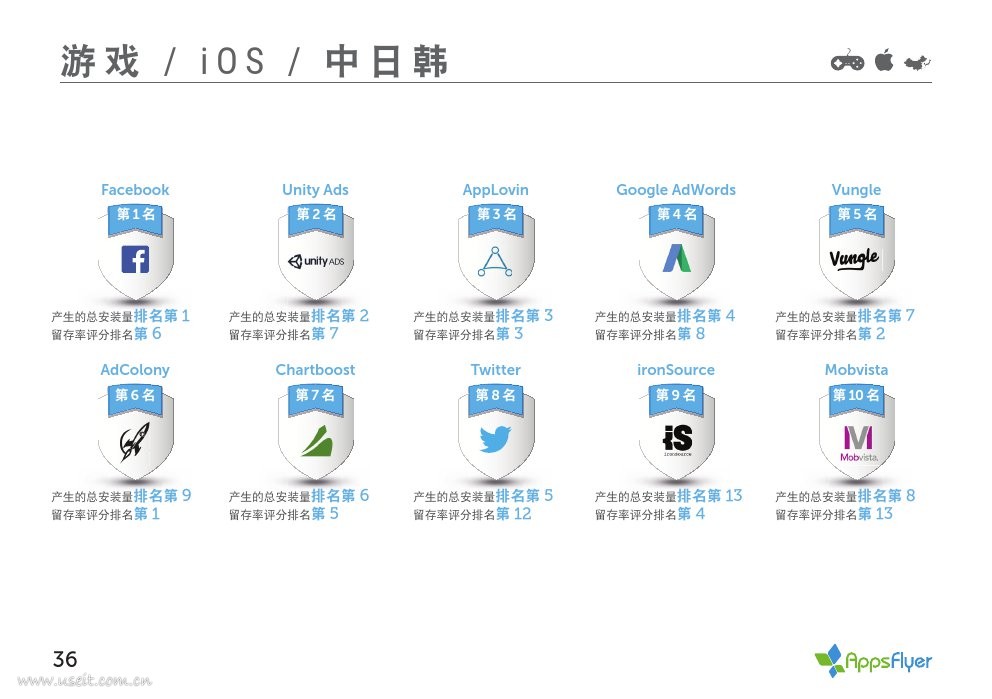The image size is (992, 699).
Task: Click Unity Ads' 产生的总安装量排名第 2 line
Action: pos(299,316)
